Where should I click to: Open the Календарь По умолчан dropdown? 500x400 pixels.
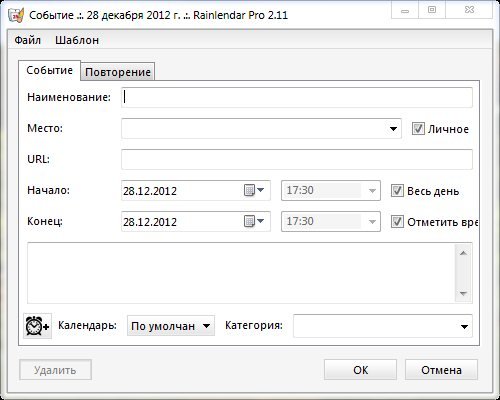click(x=171, y=326)
